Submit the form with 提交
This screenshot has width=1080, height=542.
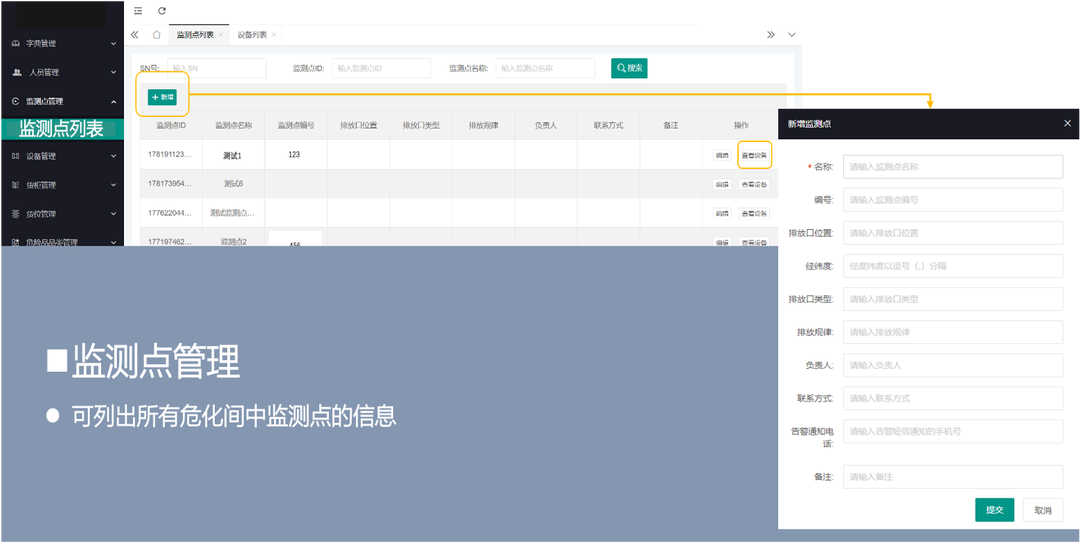995,510
